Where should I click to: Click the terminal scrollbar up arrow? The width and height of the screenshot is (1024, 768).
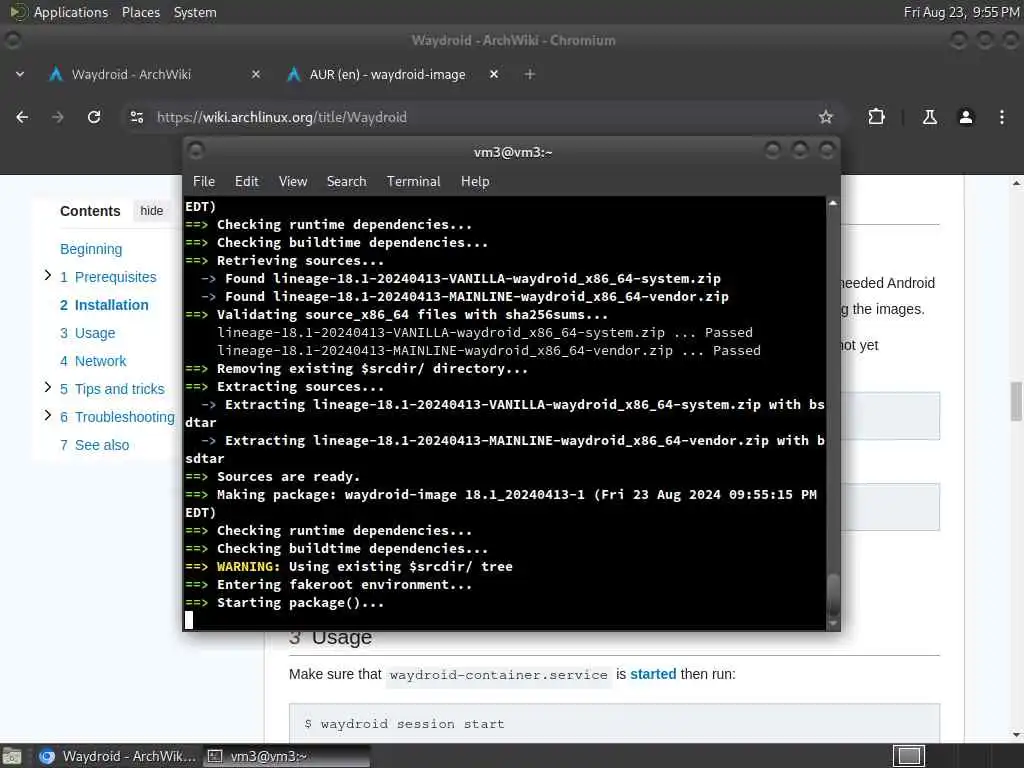pos(833,204)
